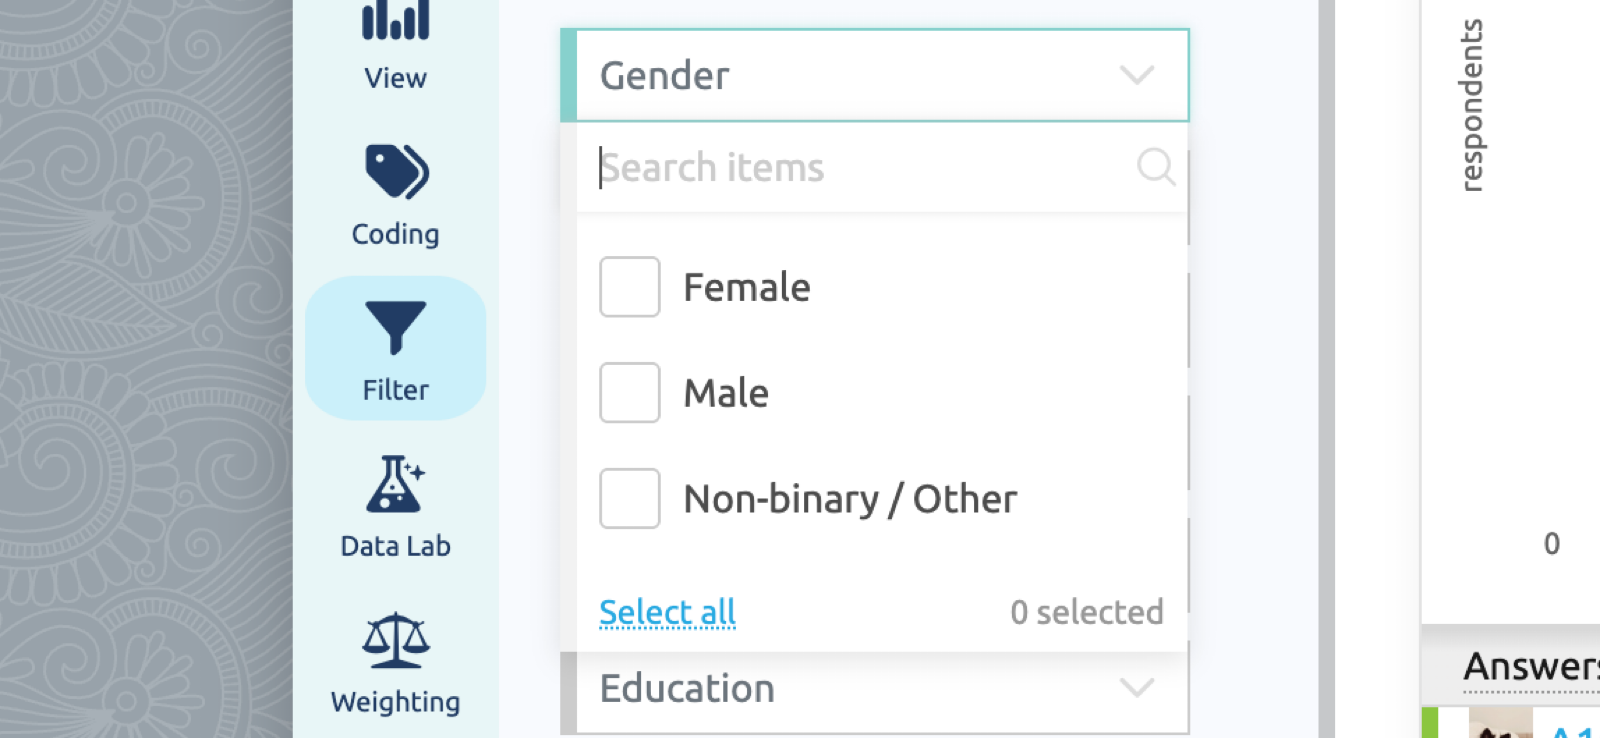Tick the Non-binary / Other checkbox
Viewport: 1600px width, 738px height.
pyautogui.click(x=629, y=498)
